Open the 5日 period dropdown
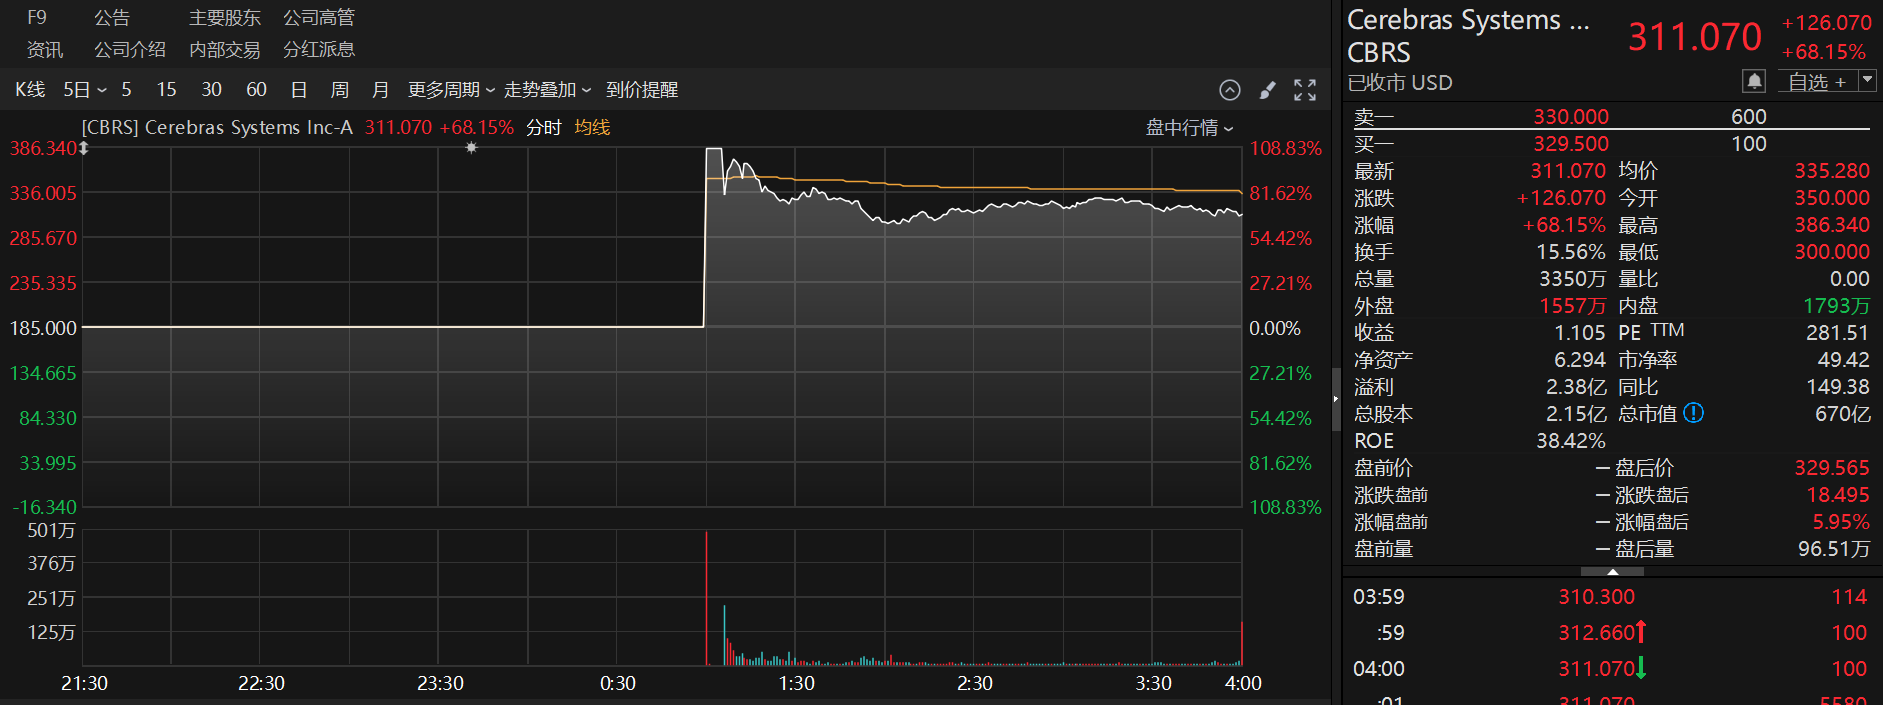The width and height of the screenshot is (1883, 705). tap(85, 90)
